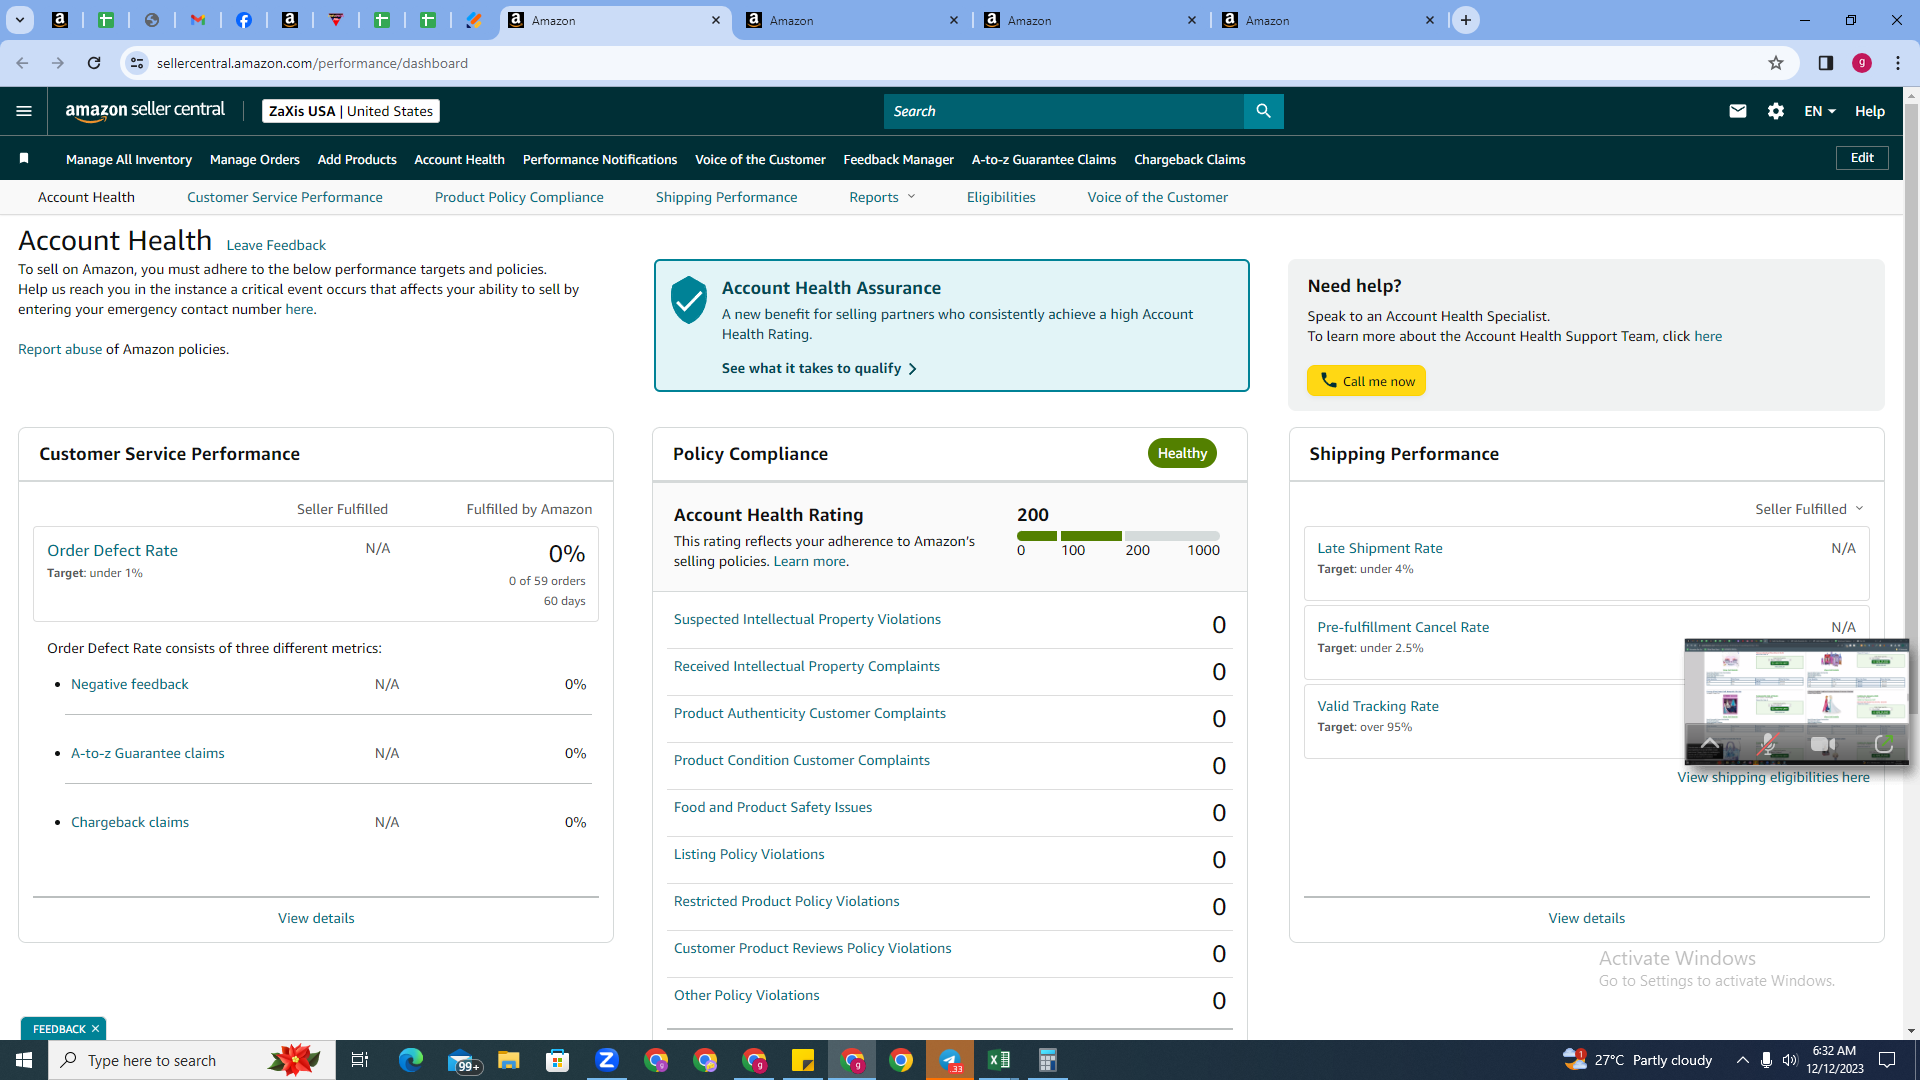
Task: Expand See what it takes to qualify
Action: (x=819, y=368)
